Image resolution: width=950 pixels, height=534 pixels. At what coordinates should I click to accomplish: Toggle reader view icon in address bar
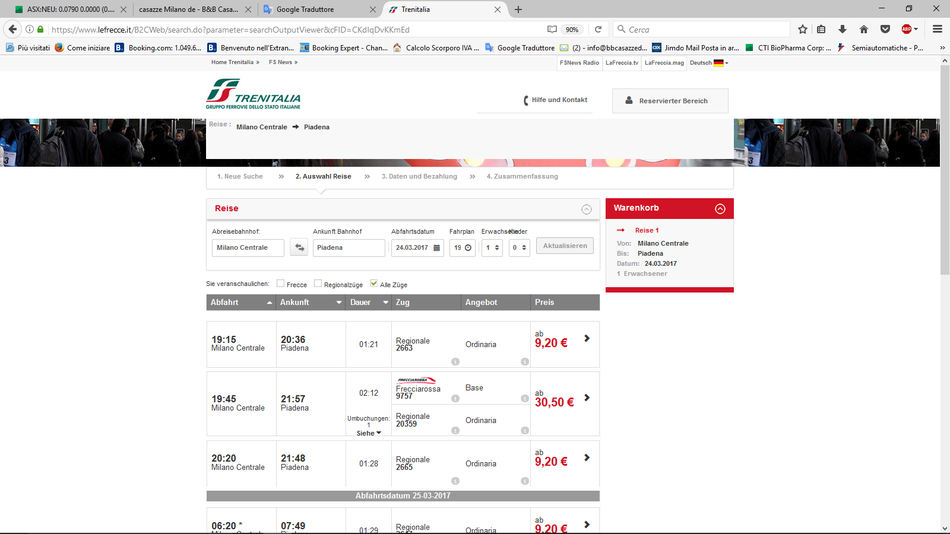(552, 29)
